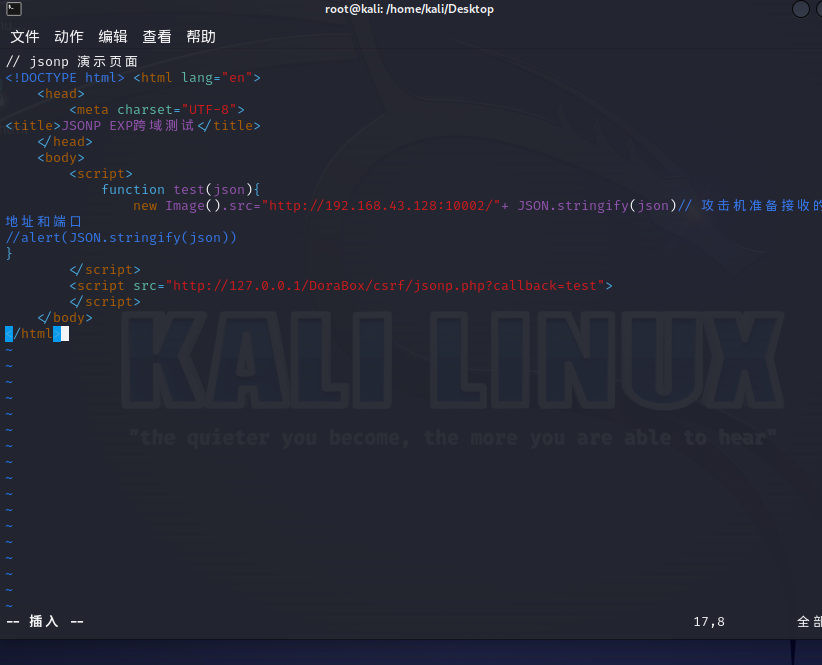Click the '//alert(JSON.stringify(json))' line
The image size is (822, 665).
(121, 237)
